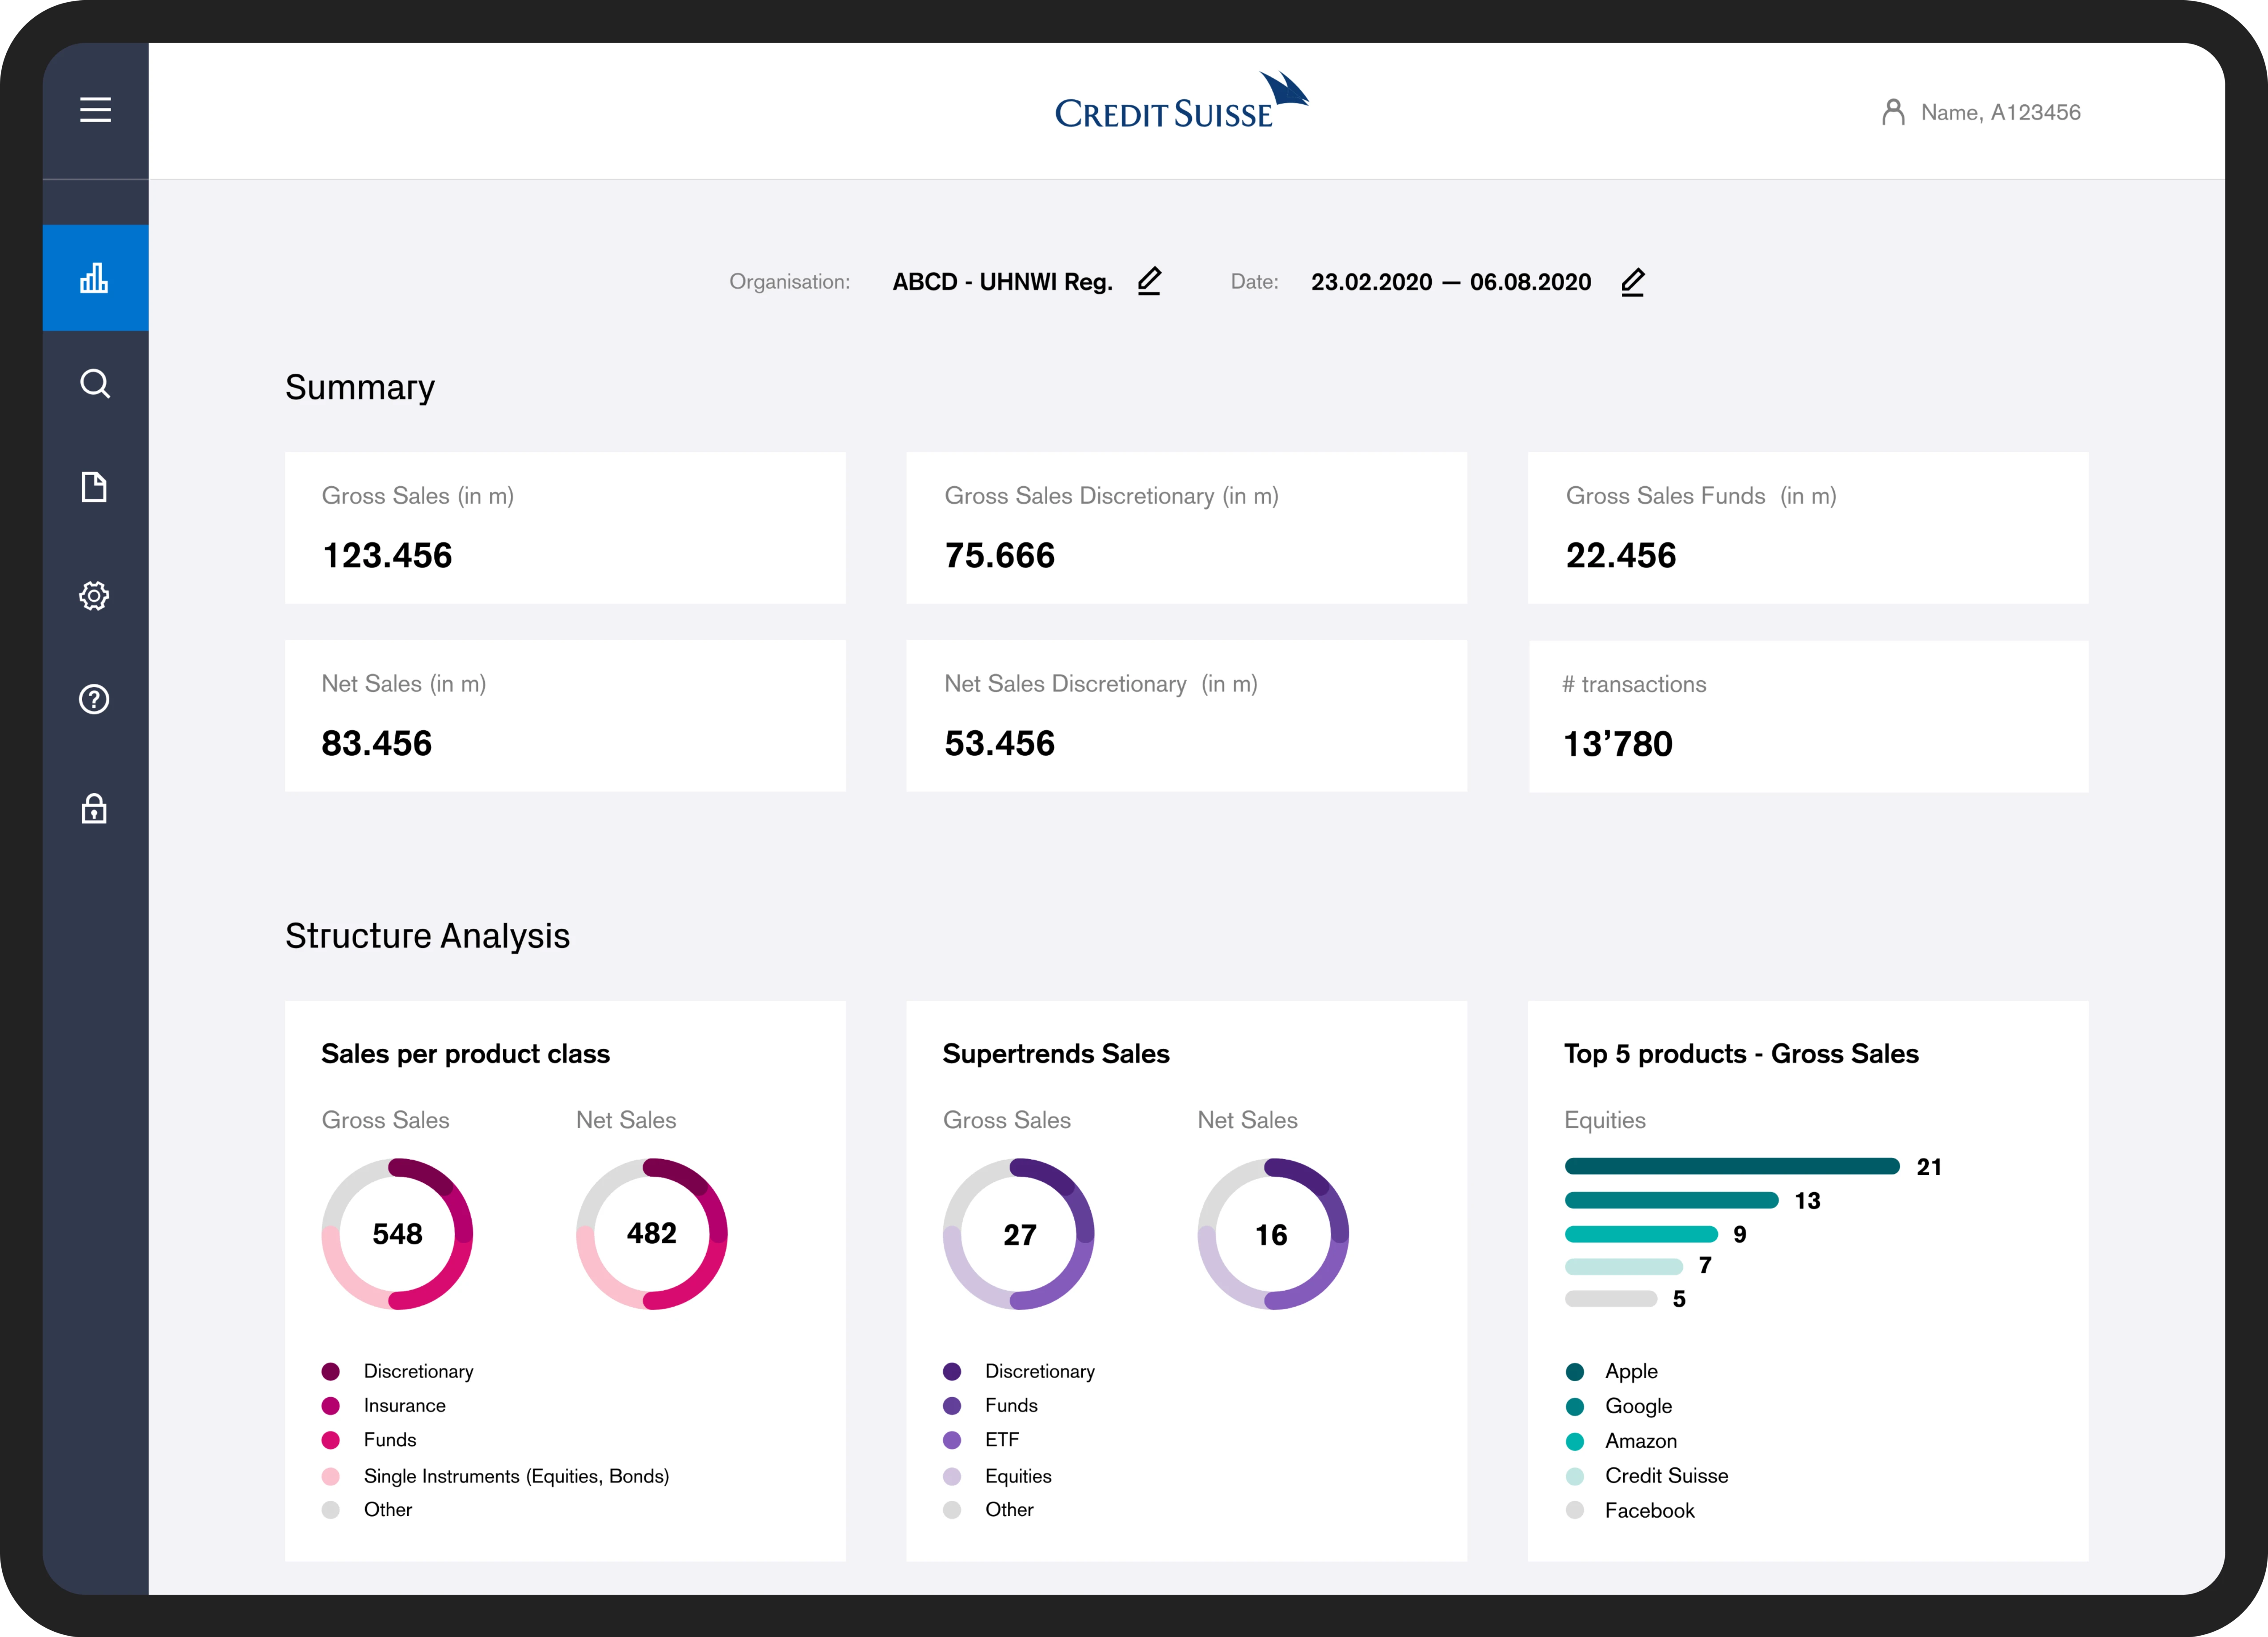This screenshot has width=2268, height=1637.
Task: Open the hamburger menu in sidebar
Action: tap(95, 110)
